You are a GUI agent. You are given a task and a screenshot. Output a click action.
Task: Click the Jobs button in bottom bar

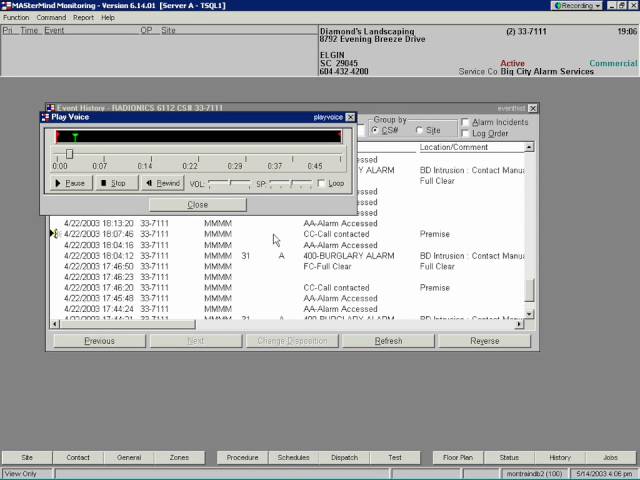pyautogui.click(x=611, y=458)
